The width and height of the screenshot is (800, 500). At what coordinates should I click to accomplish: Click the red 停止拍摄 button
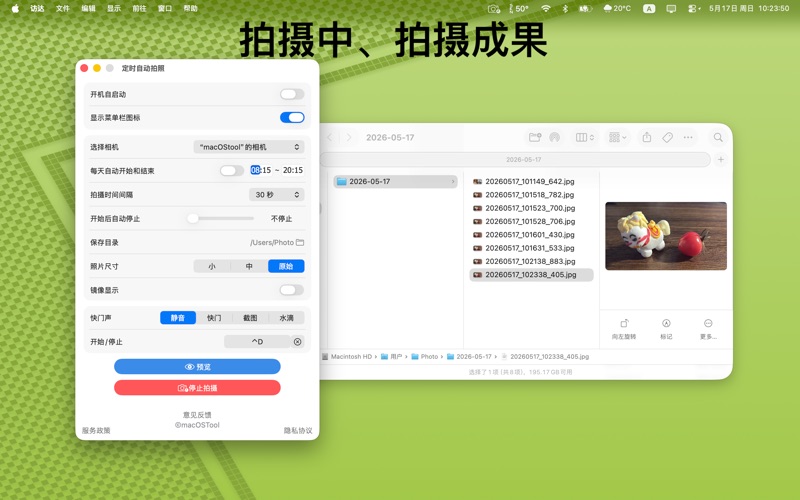(x=197, y=388)
